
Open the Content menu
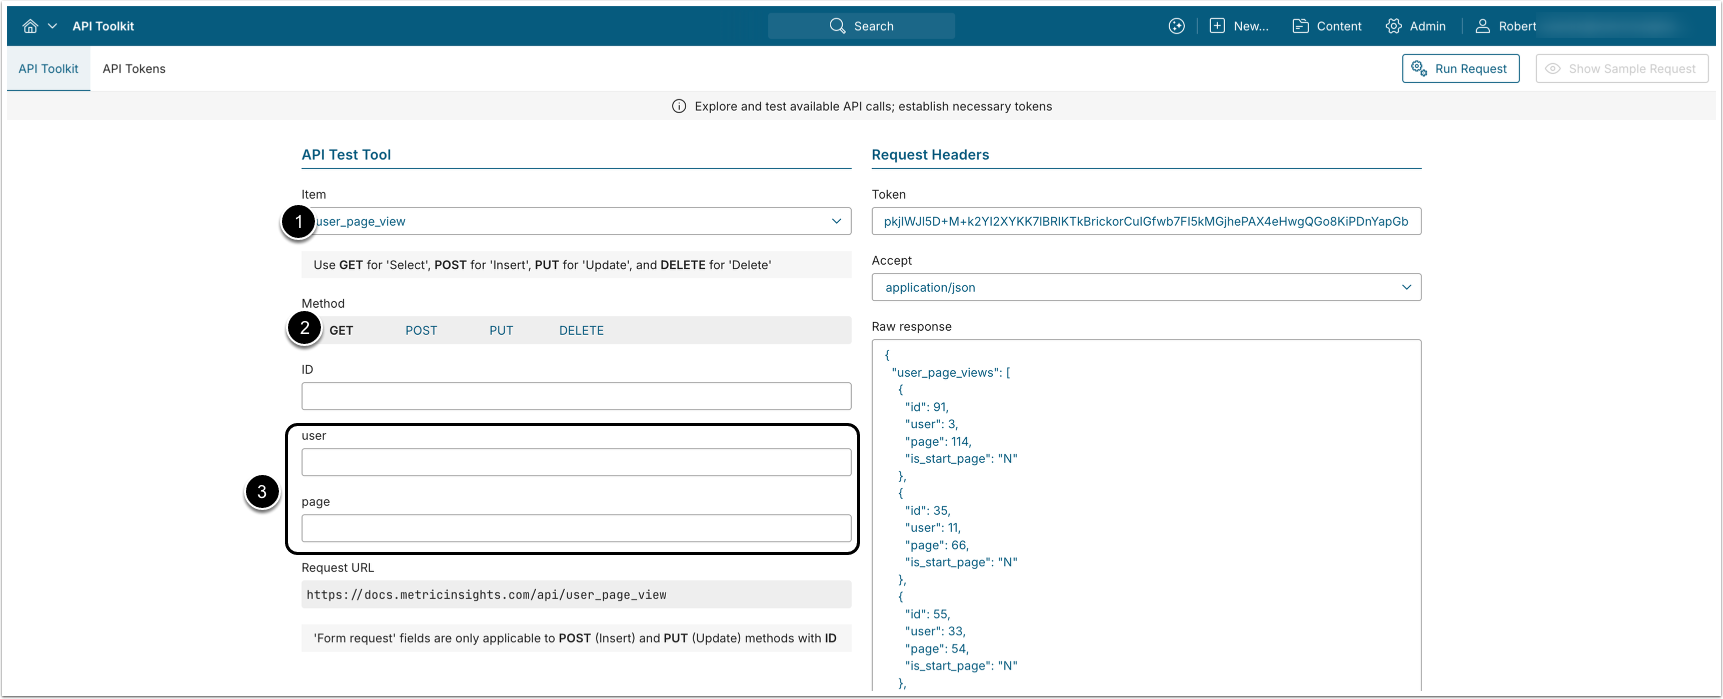click(x=1327, y=26)
